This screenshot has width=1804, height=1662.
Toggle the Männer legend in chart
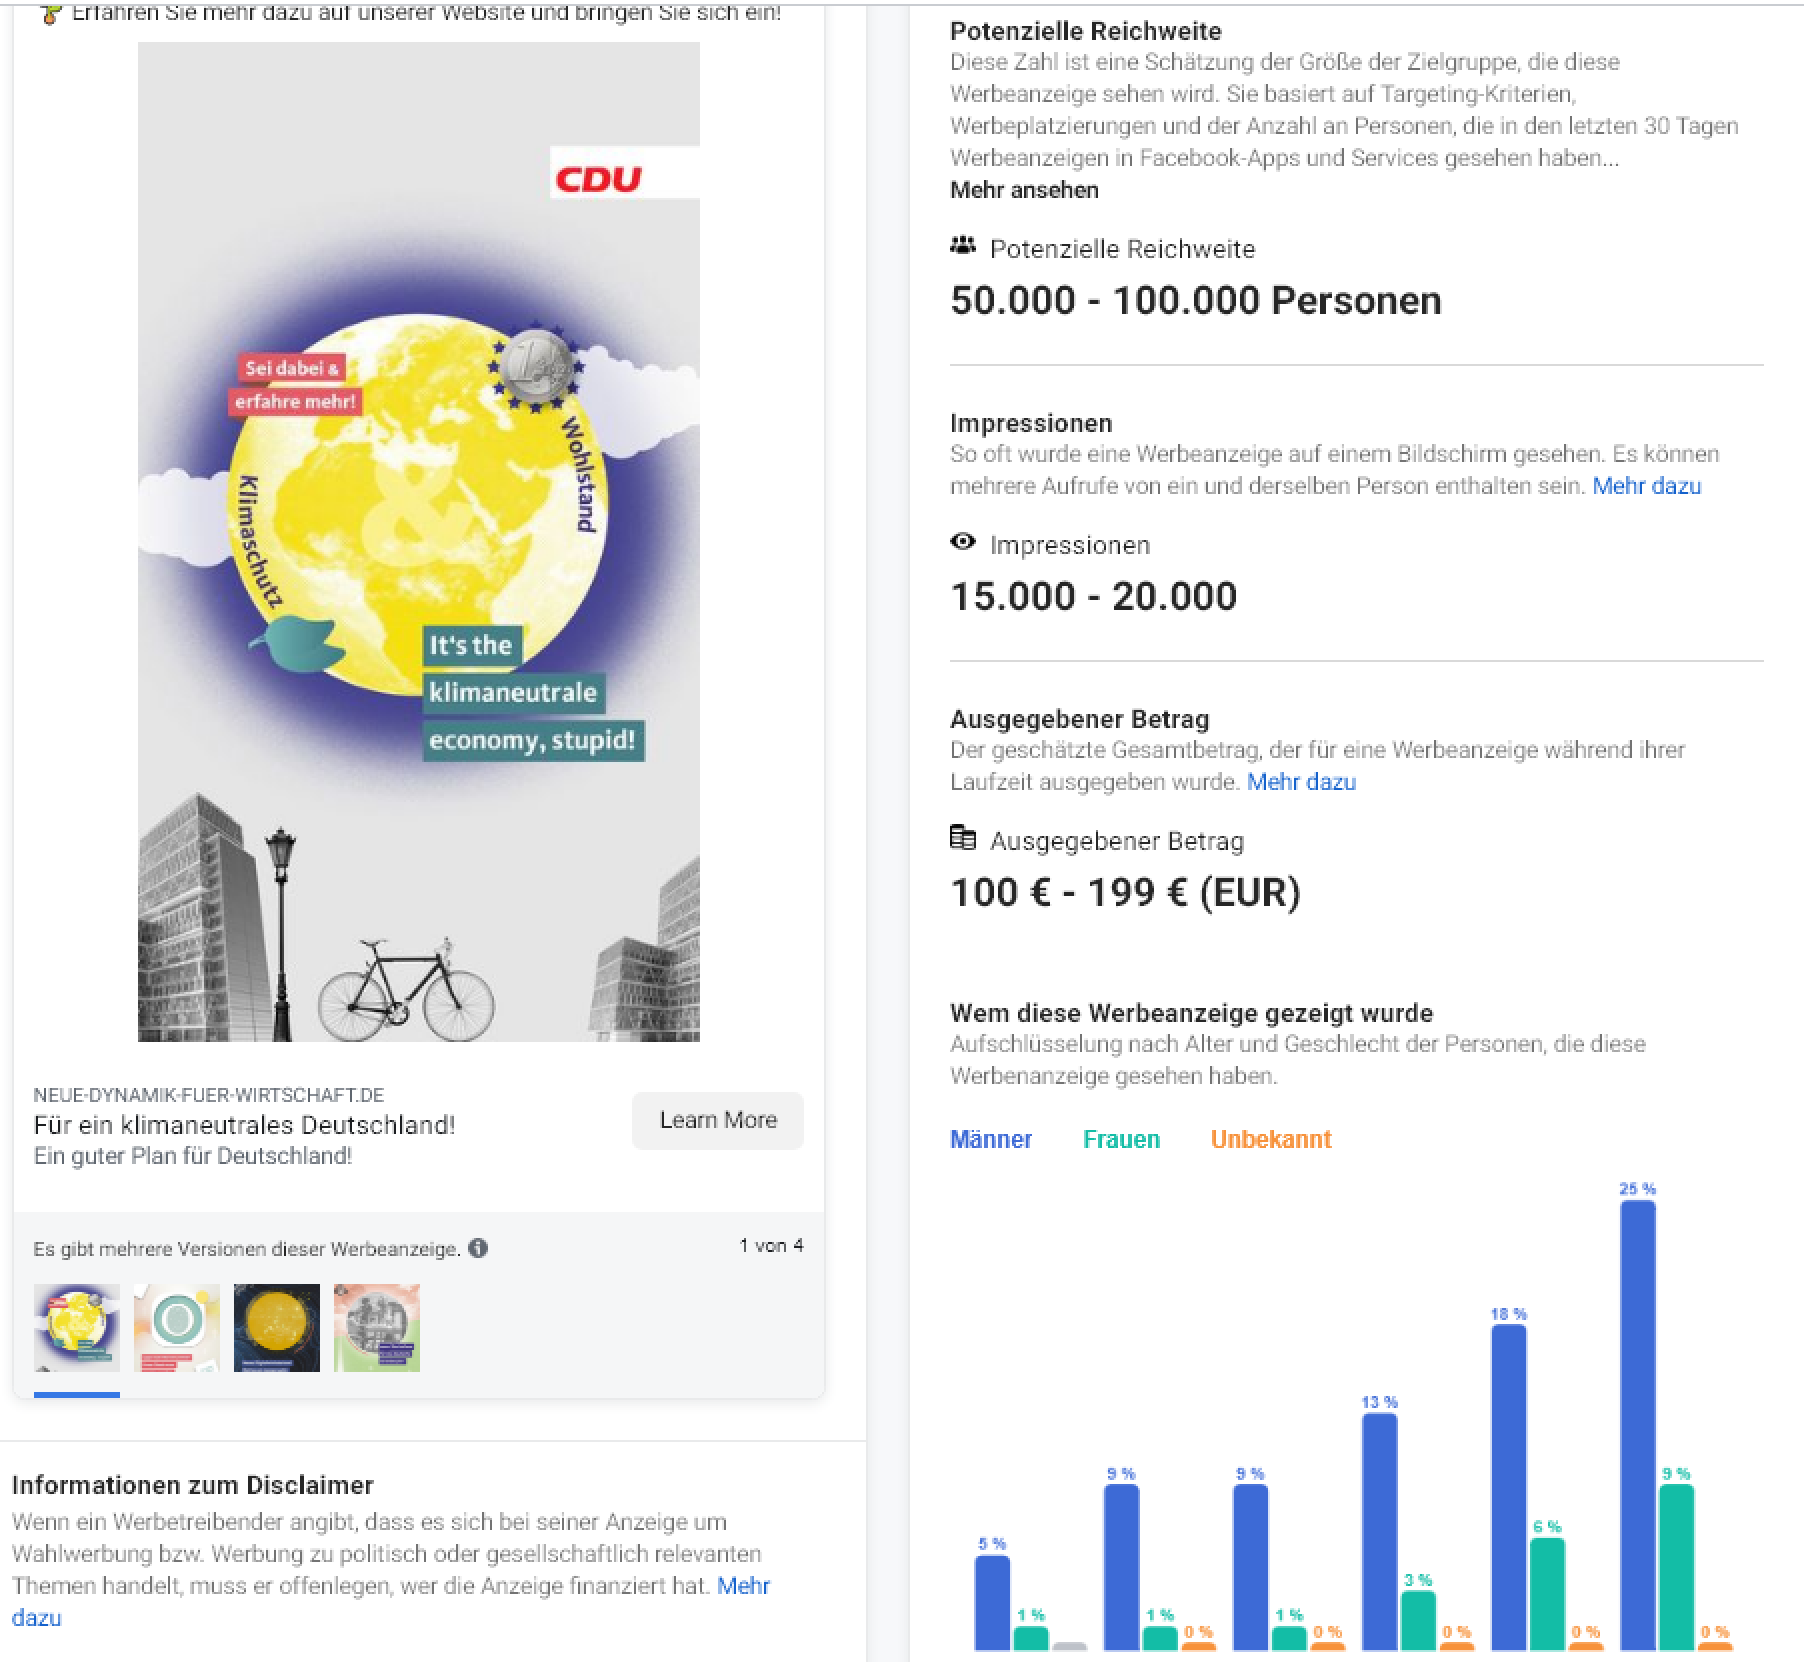pyautogui.click(x=990, y=1139)
